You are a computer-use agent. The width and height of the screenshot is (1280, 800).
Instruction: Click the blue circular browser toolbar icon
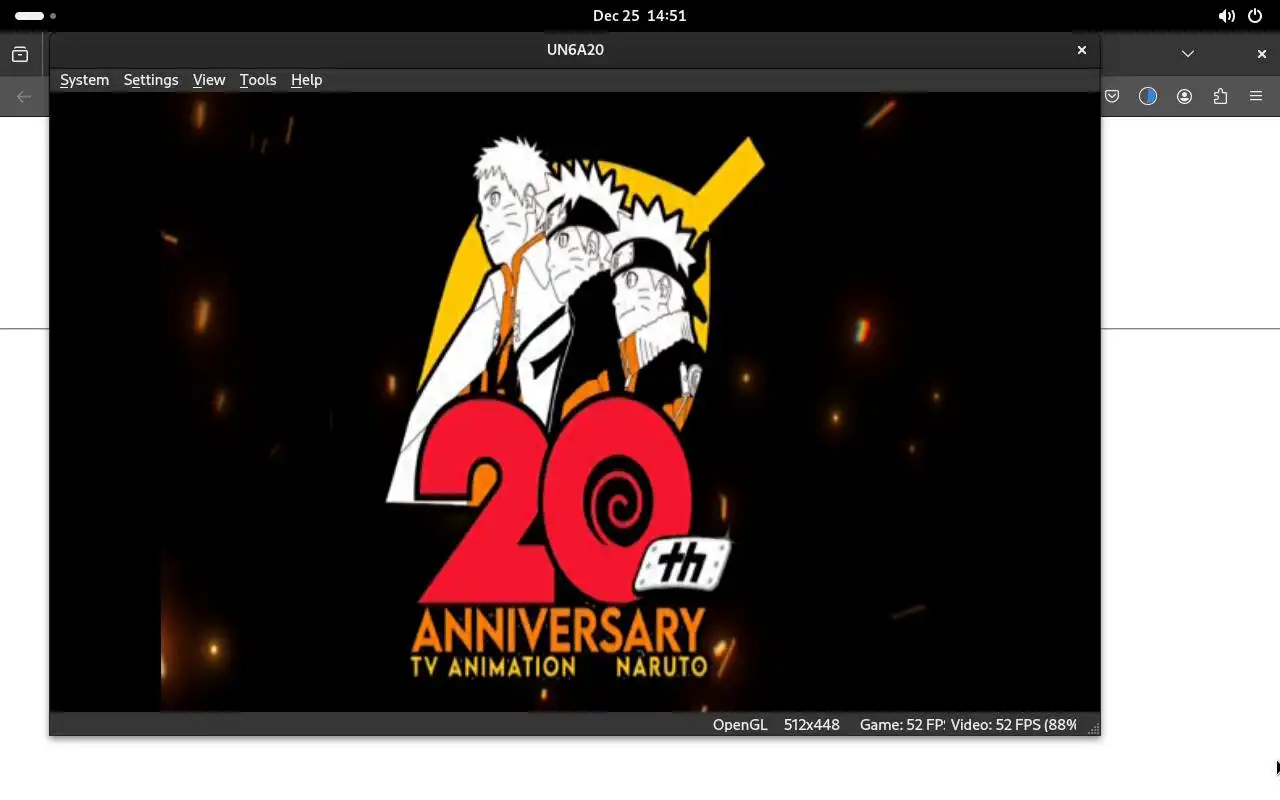(x=1148, y=96)
